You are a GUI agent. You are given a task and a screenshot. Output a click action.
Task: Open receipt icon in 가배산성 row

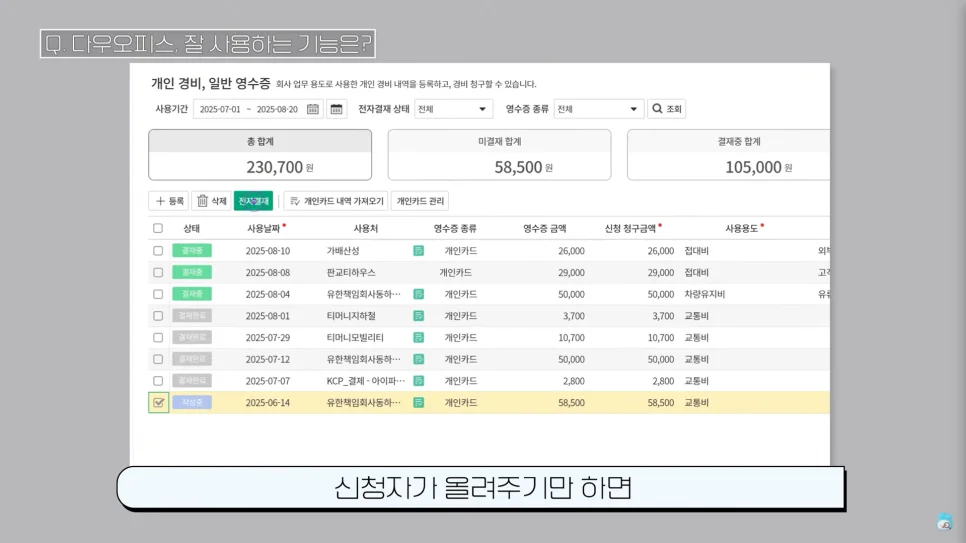point(419,251)
